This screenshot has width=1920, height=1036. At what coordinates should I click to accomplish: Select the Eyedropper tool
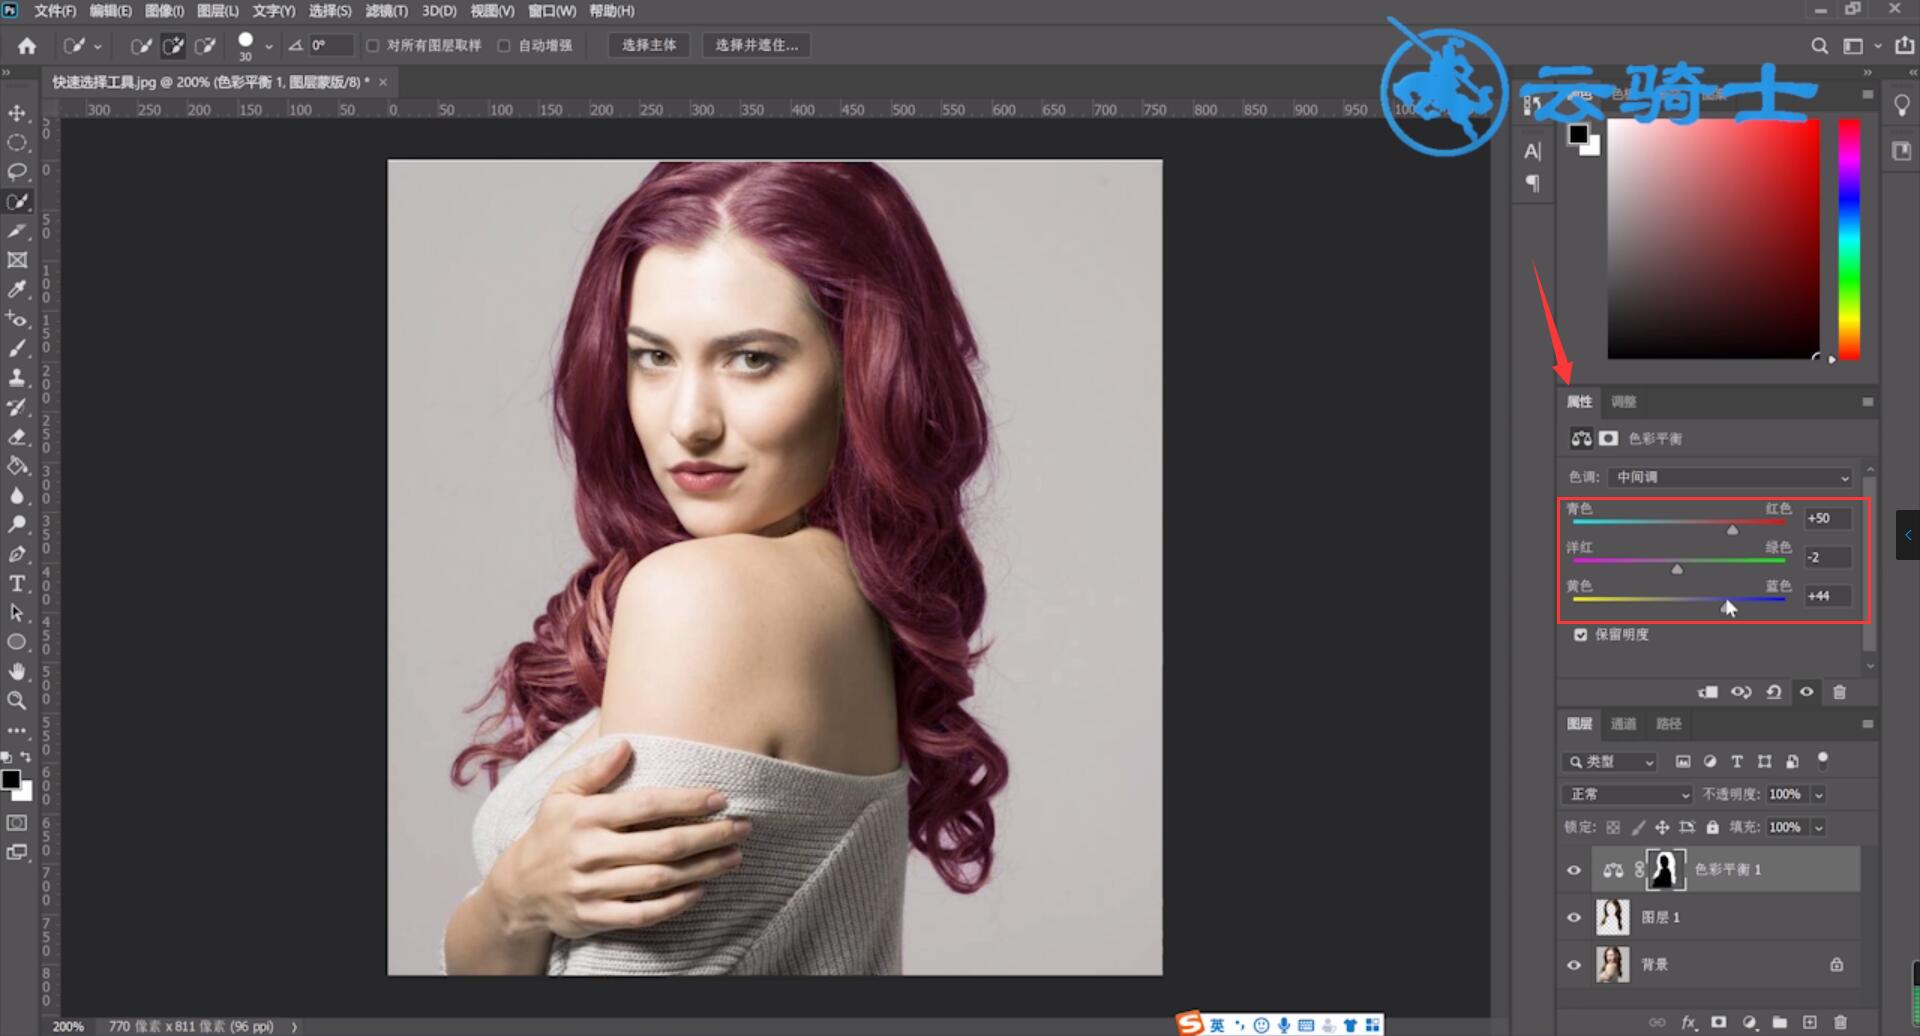pos(17,289)
